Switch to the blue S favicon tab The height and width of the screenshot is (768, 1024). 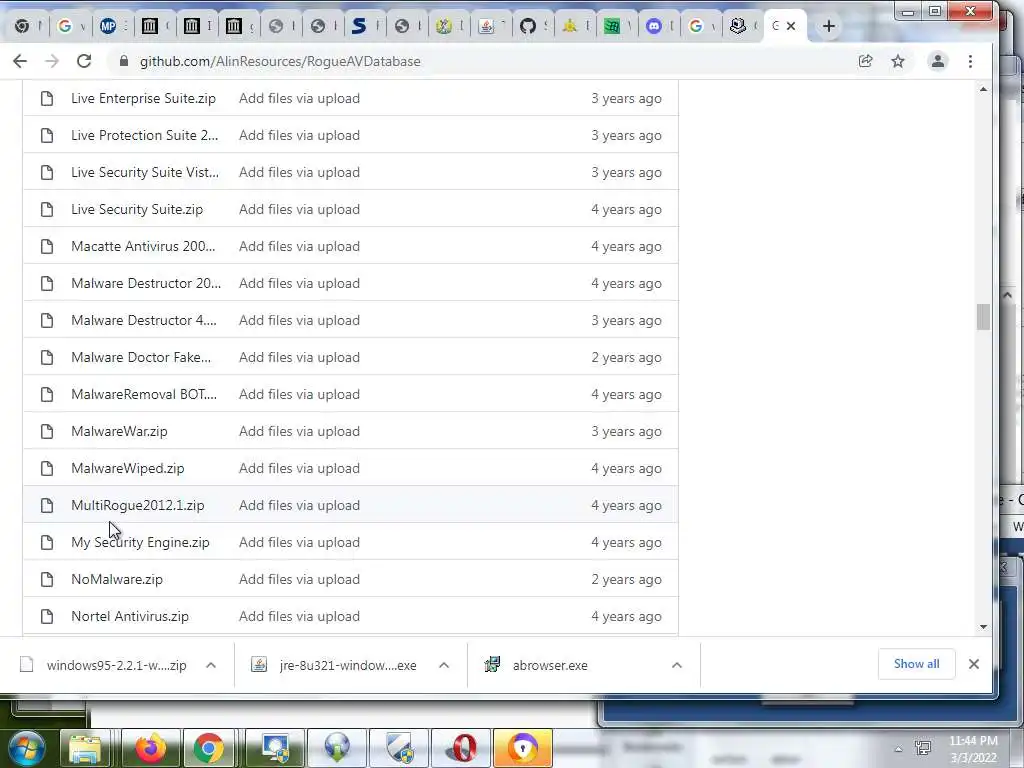pos(359,26)
